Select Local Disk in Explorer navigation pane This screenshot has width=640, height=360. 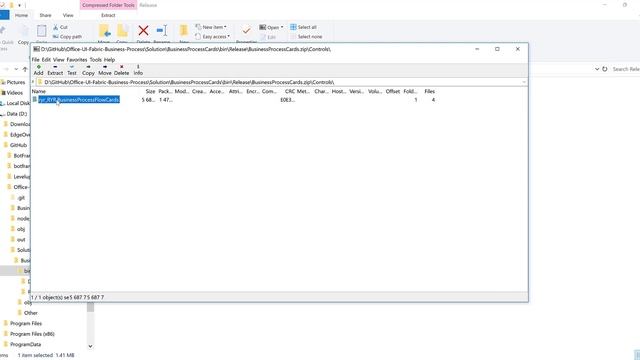point(18,103)
